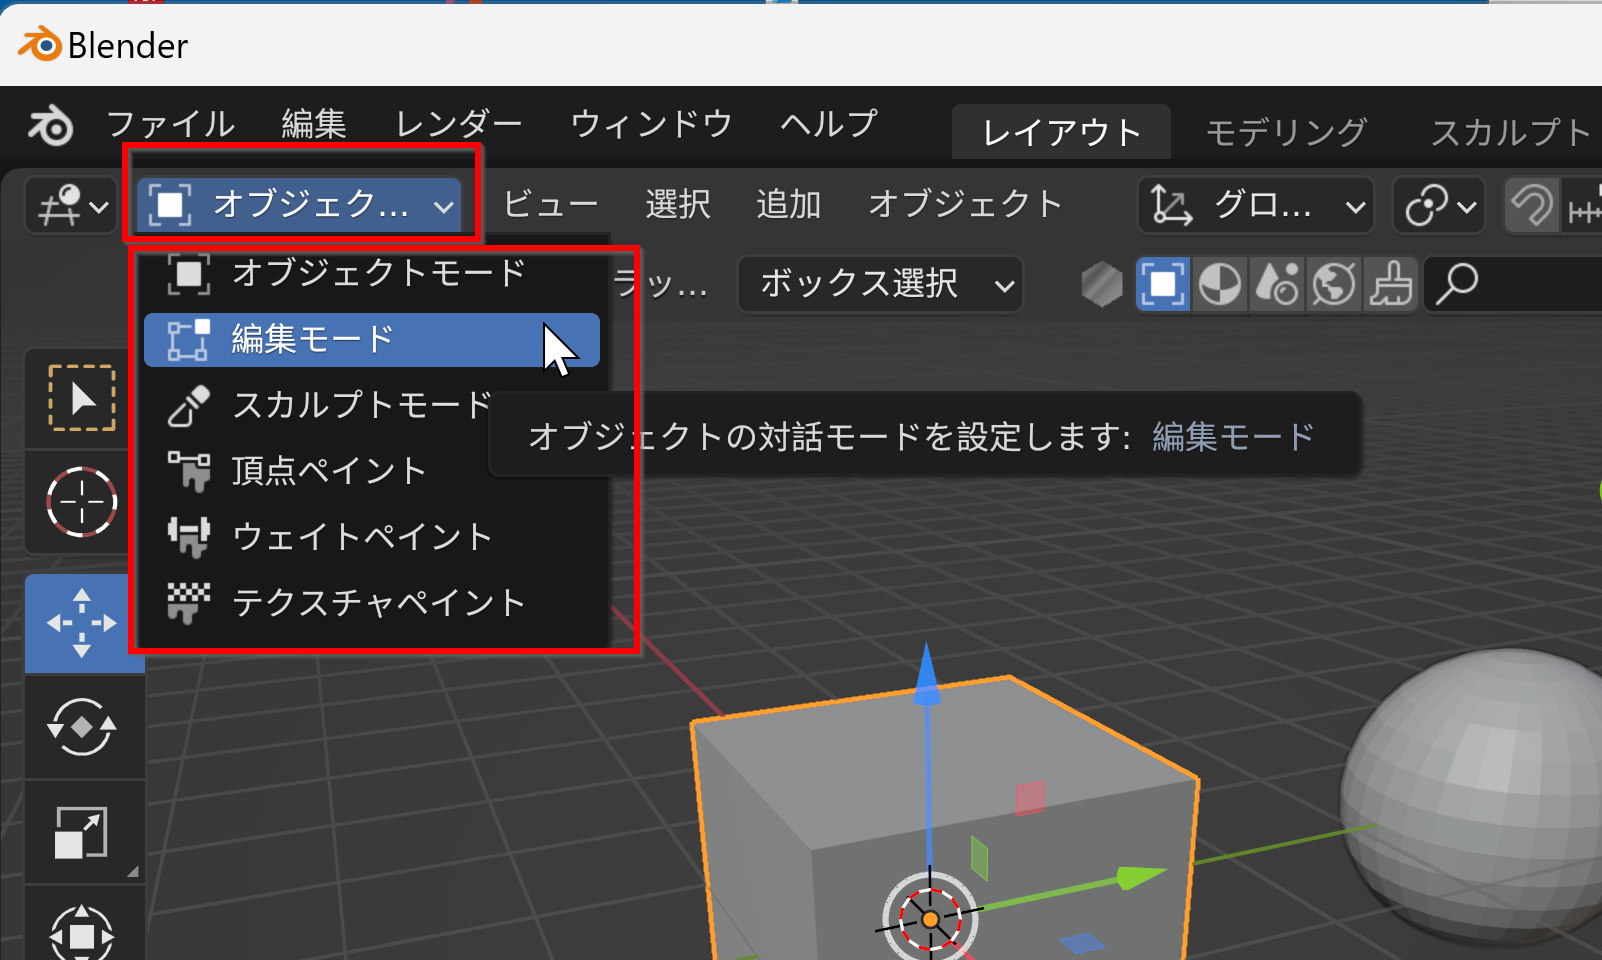Click the Blender logo menu icon
Screen dimensions: 1602x960
pyautogui.click(x=50, y=126)
